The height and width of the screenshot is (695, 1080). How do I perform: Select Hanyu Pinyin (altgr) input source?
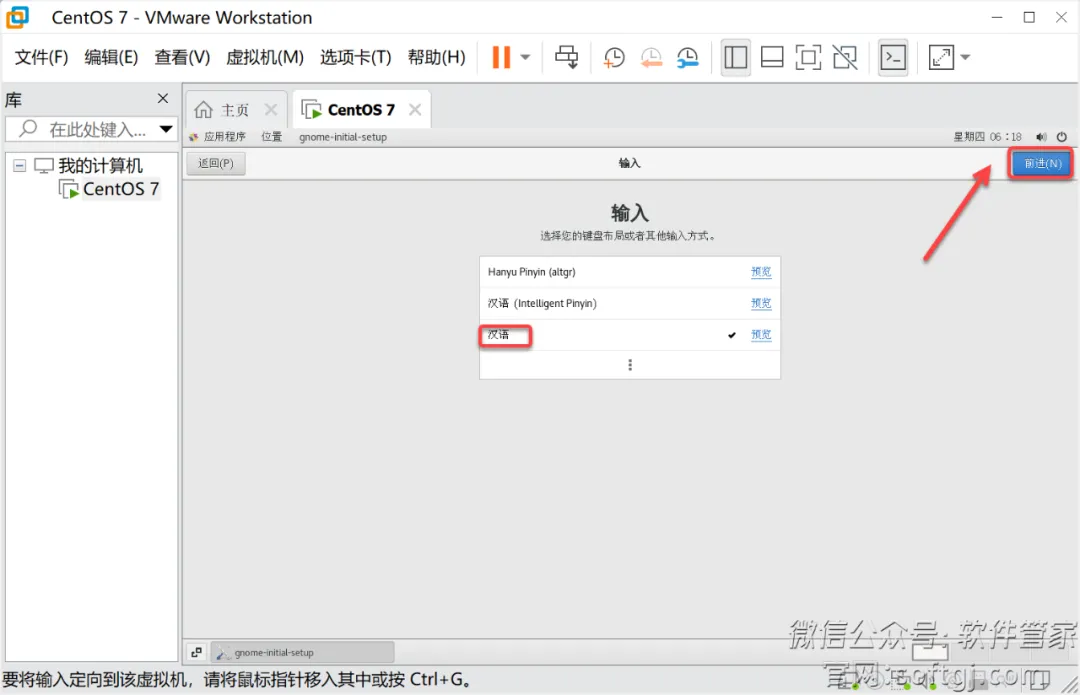[x=630, y=272]
